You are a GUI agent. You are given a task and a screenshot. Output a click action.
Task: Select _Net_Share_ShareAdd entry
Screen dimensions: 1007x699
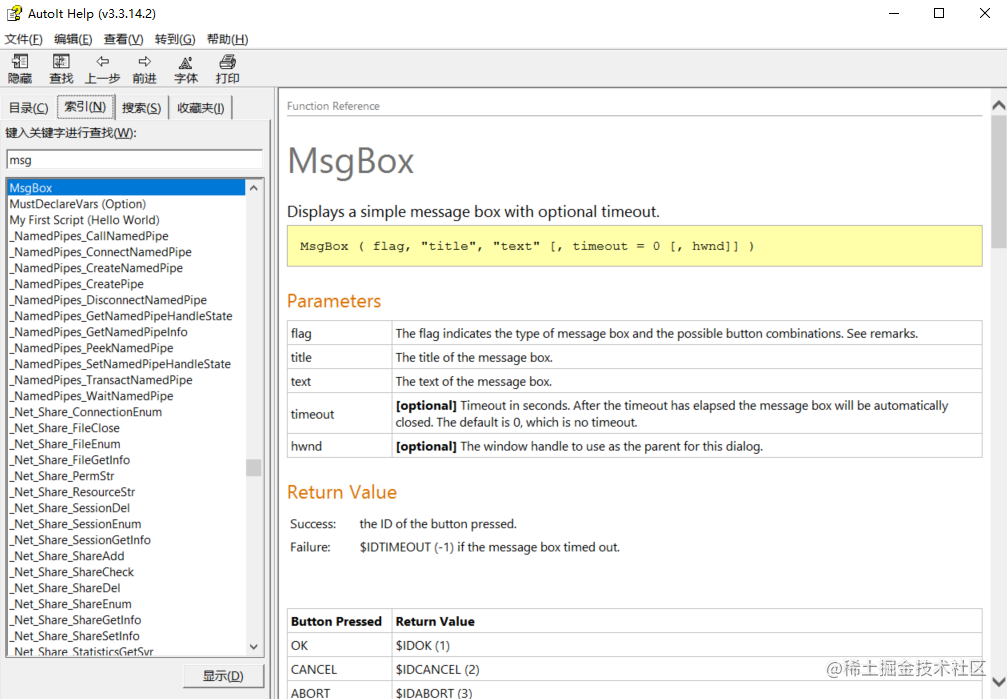click(67, 556)
